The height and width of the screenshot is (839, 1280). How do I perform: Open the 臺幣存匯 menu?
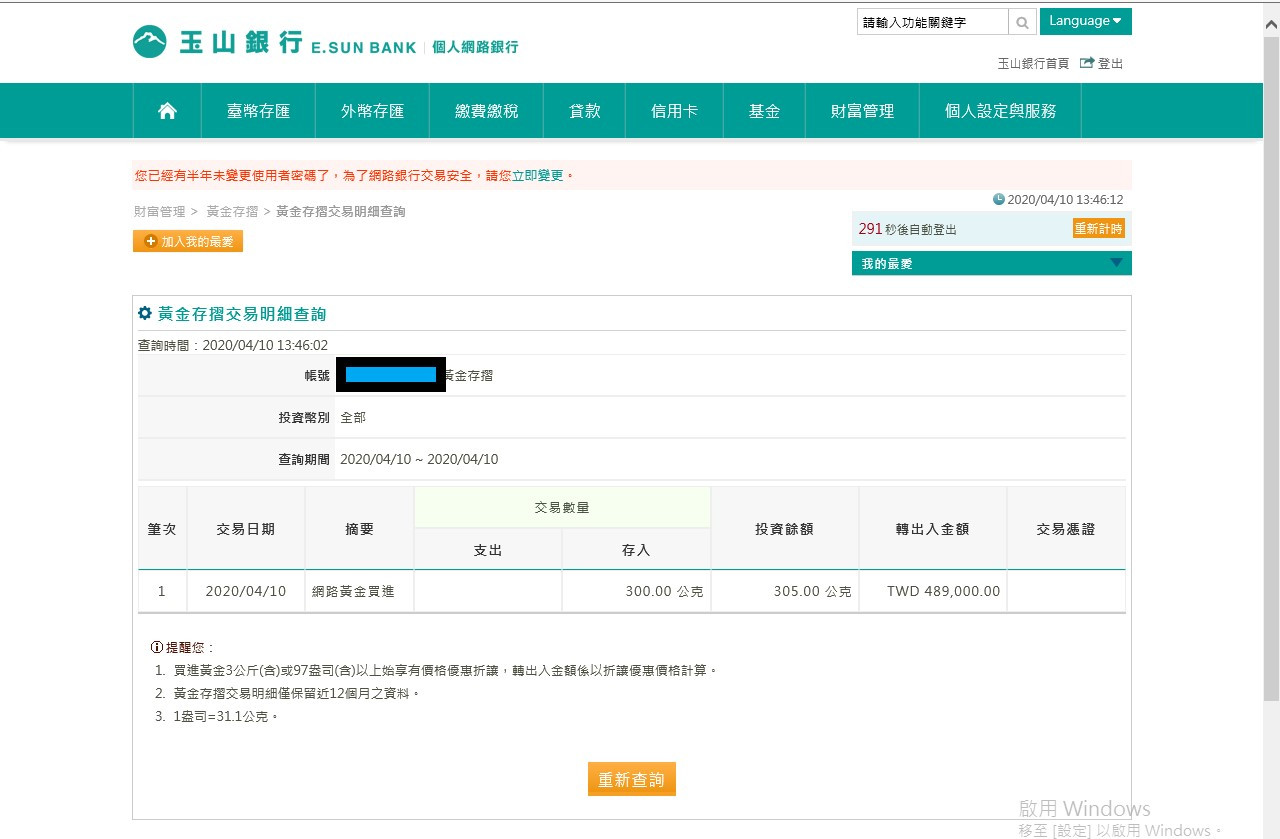click(258, 111)
